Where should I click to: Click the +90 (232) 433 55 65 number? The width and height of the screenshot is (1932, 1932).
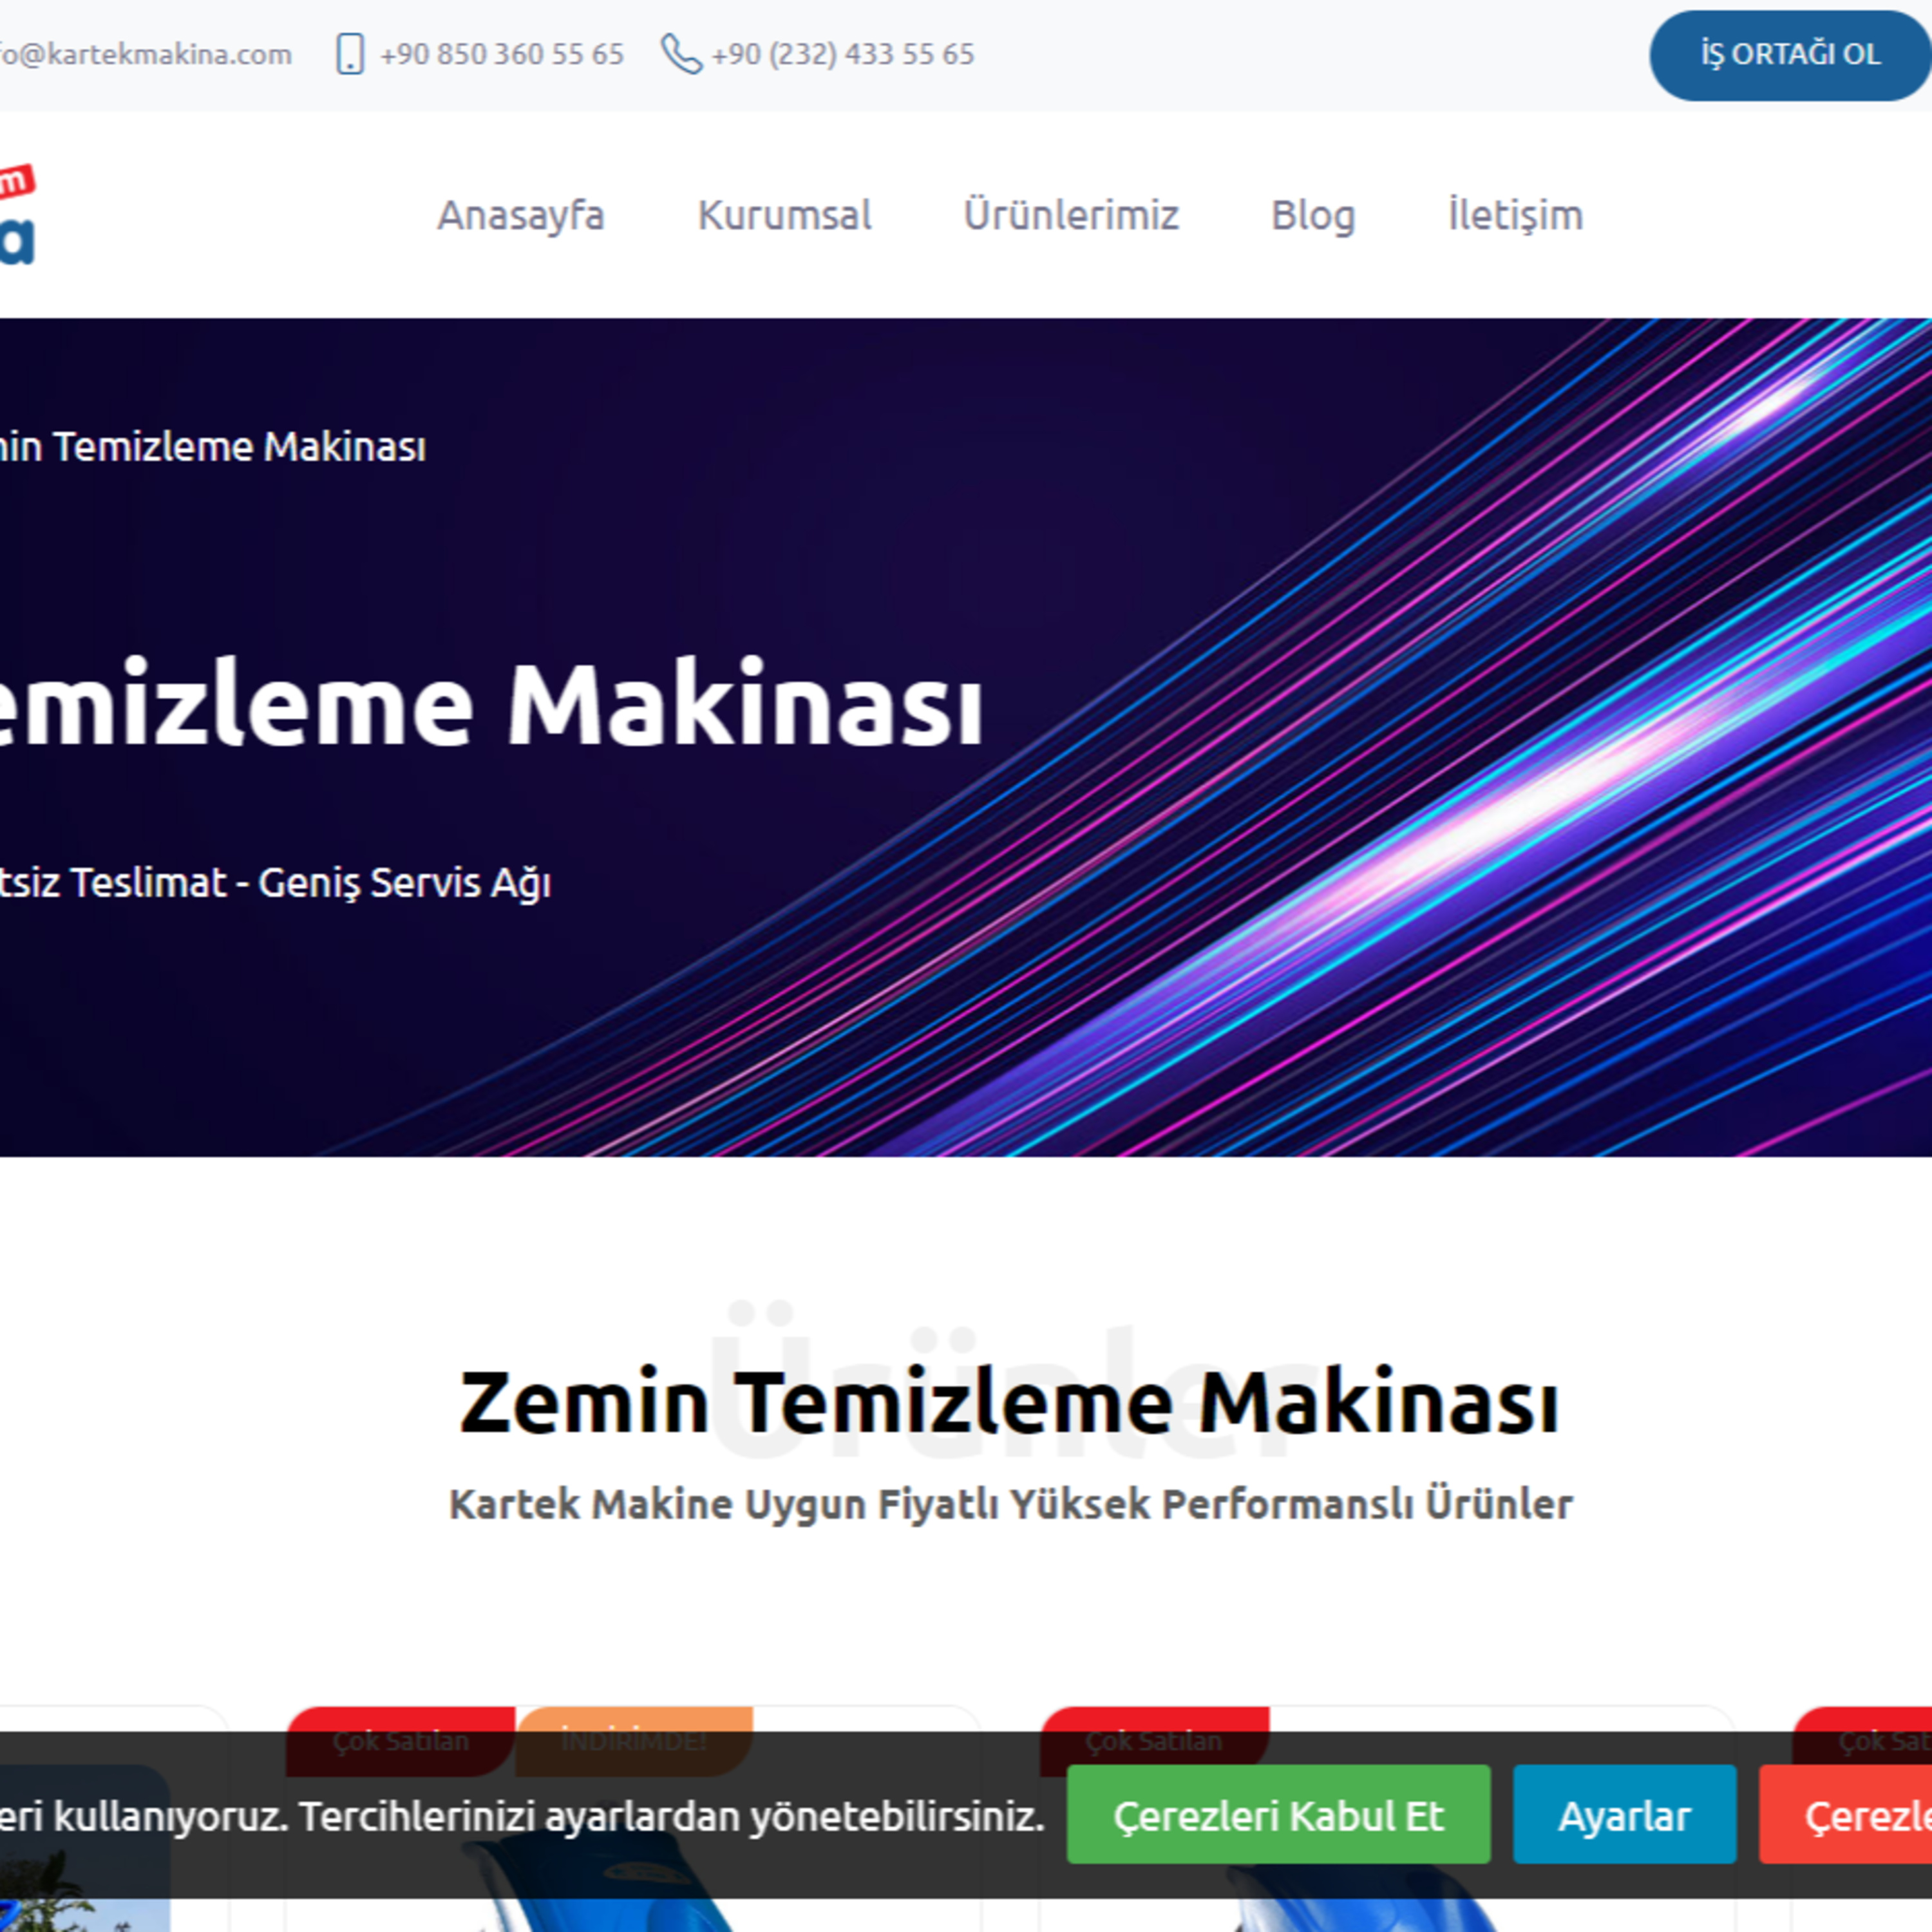pyautogui.click(x=842, y=54)
